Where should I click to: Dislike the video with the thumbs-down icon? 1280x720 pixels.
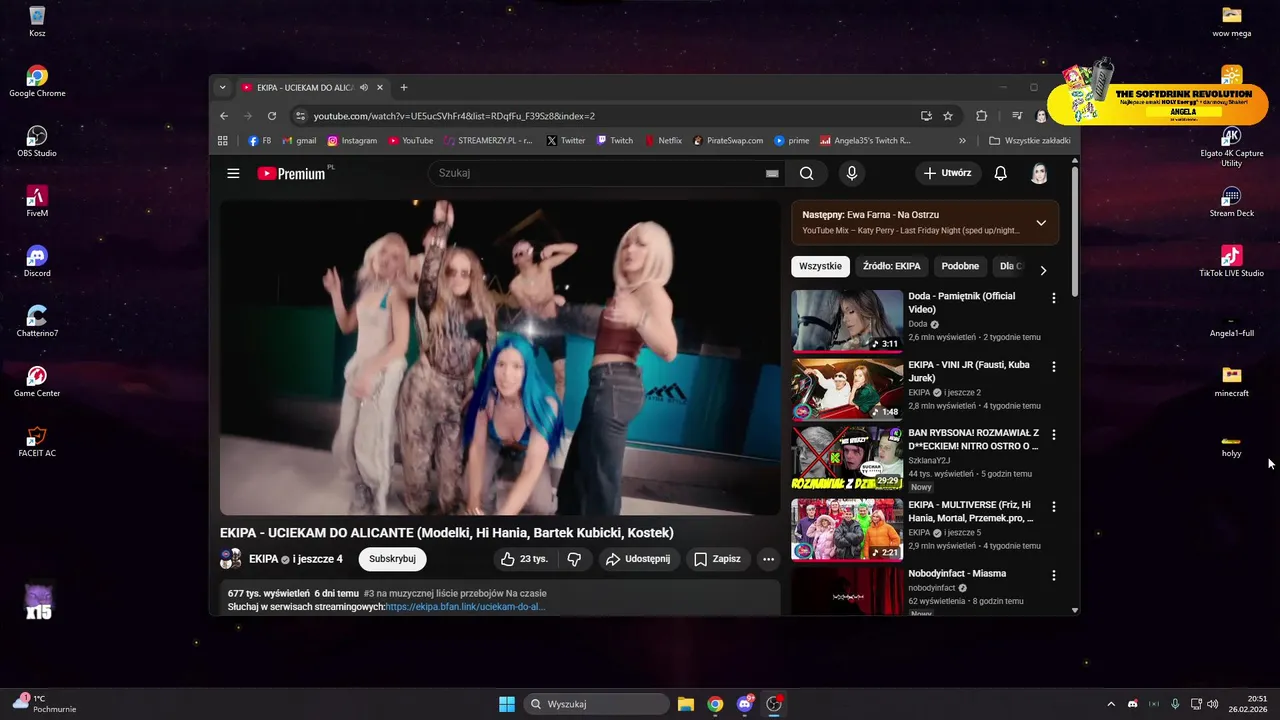[574, 559]
